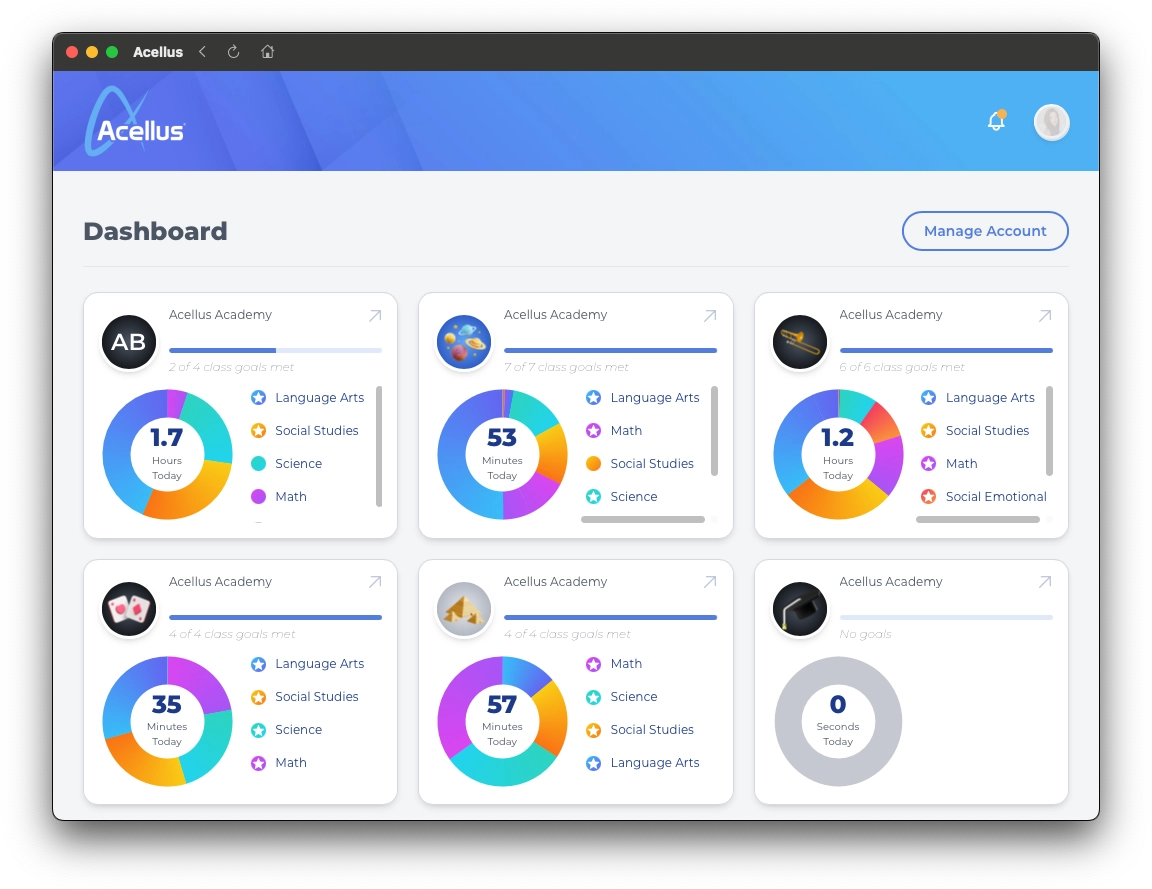Image resolution: width=1152 pixels, height=889 pixels.
Task: Click Social Emotional star in 1.2 Hours card
Action: 929,497
